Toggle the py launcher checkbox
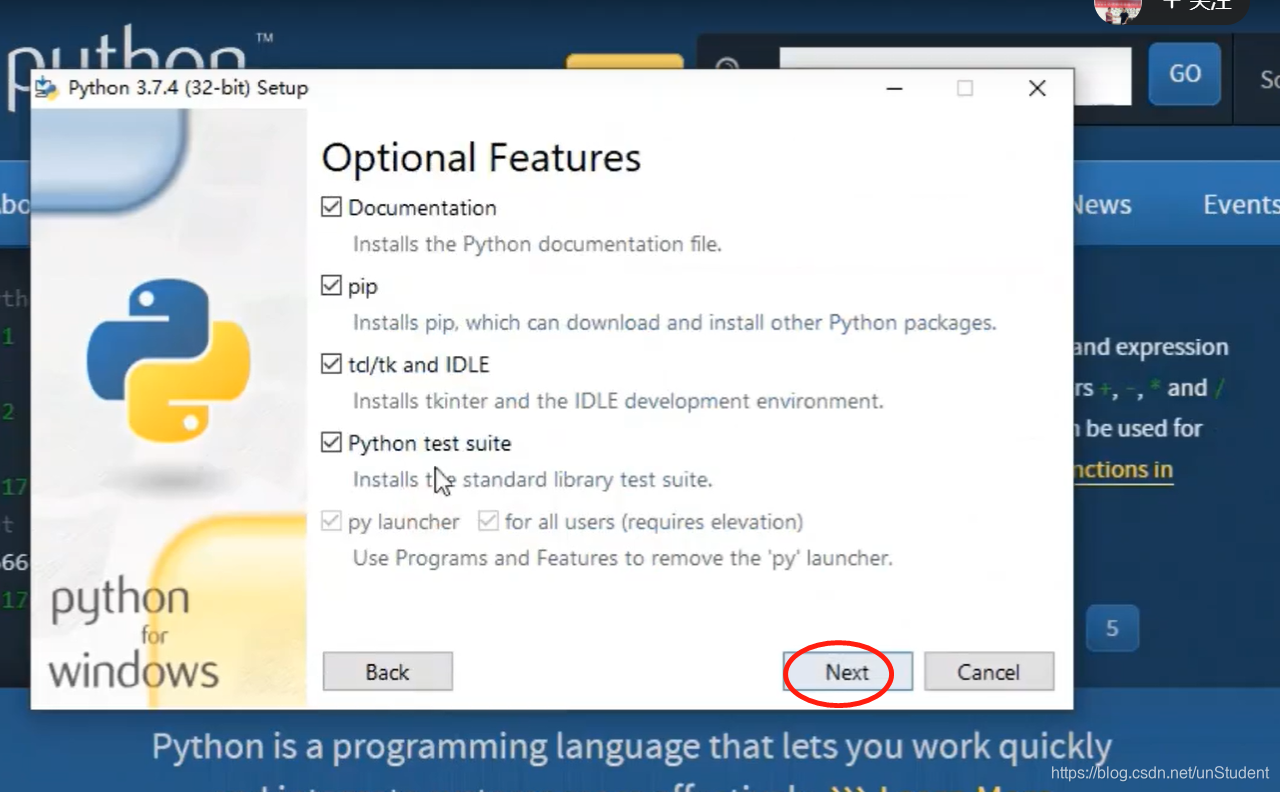 331,521
